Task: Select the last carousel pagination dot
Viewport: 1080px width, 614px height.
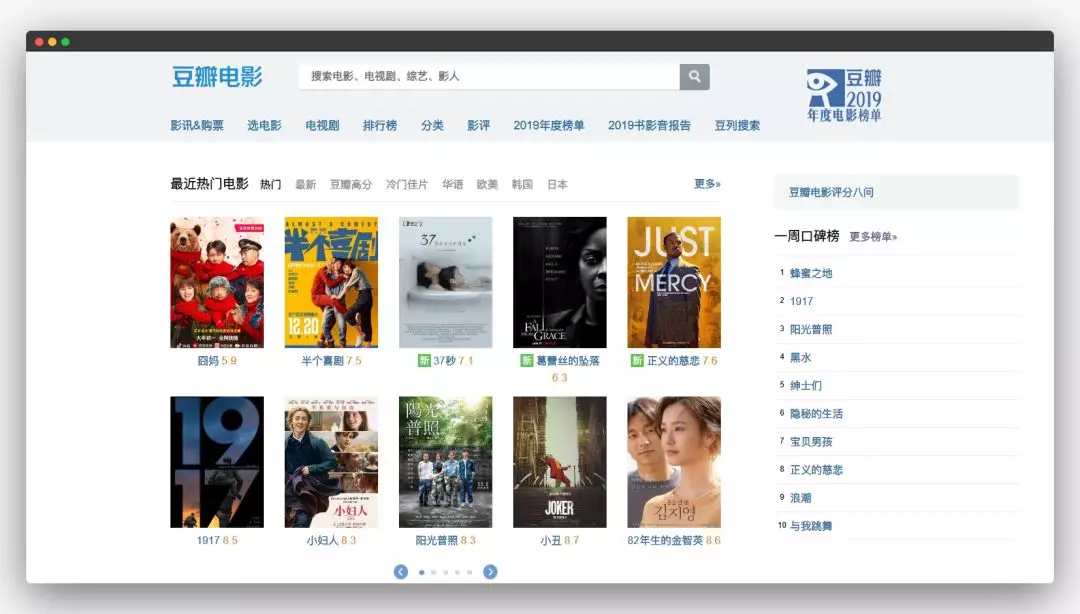Action: click(x=470, y=573)
